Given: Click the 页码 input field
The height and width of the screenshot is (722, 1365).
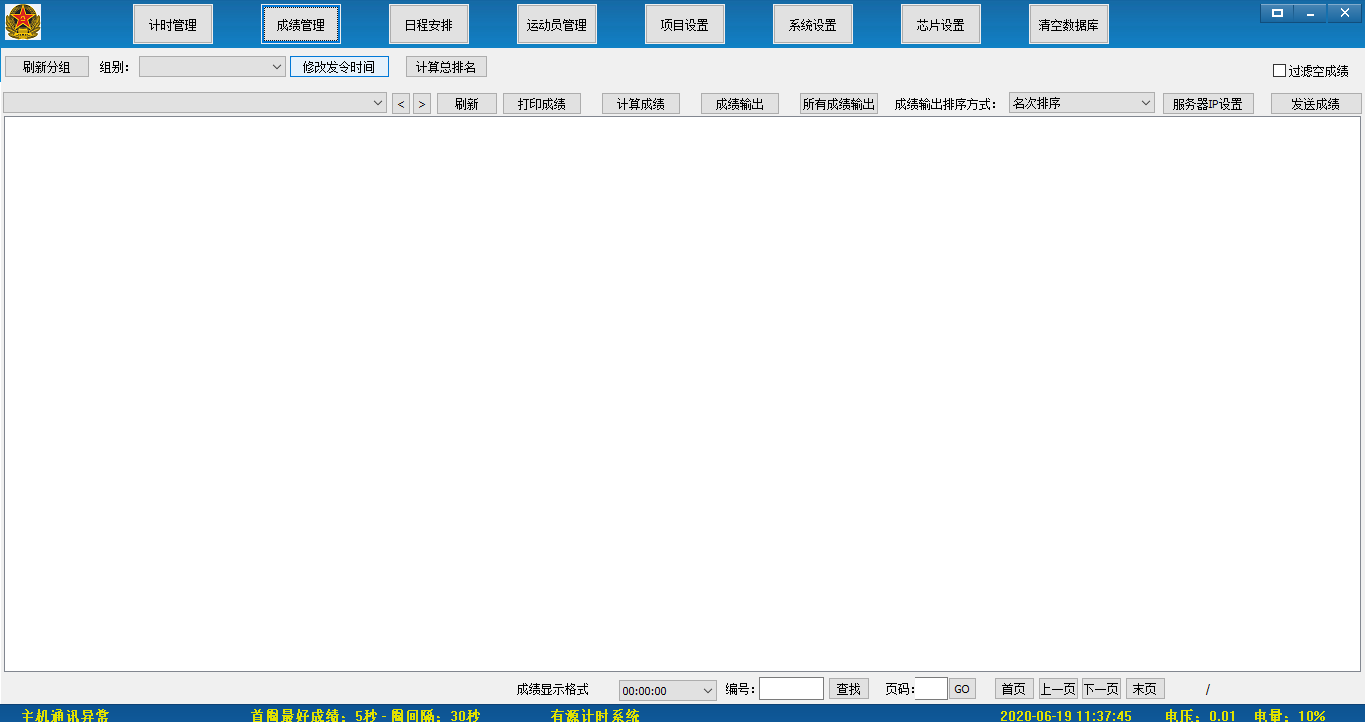Looking at the screenshot, I should pyautogui.click(x=931, y=689).
